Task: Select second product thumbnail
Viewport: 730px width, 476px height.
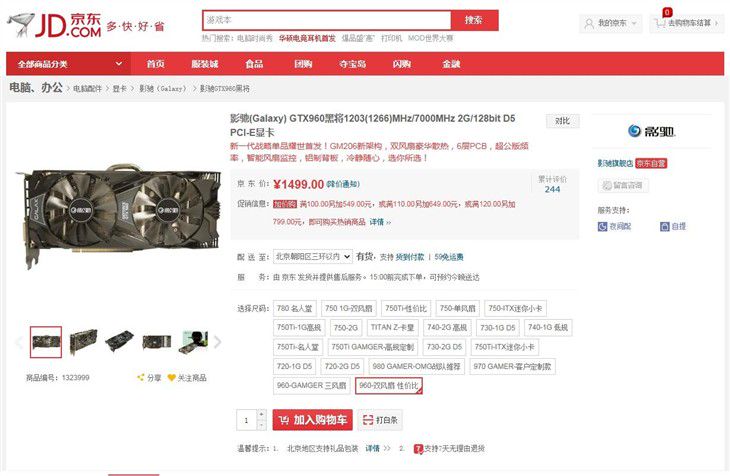Action: (83, 342)
